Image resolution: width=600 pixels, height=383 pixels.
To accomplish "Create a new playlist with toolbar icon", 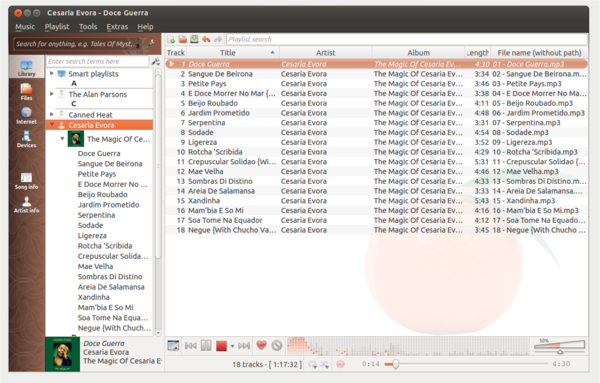I will coord(171,39).
